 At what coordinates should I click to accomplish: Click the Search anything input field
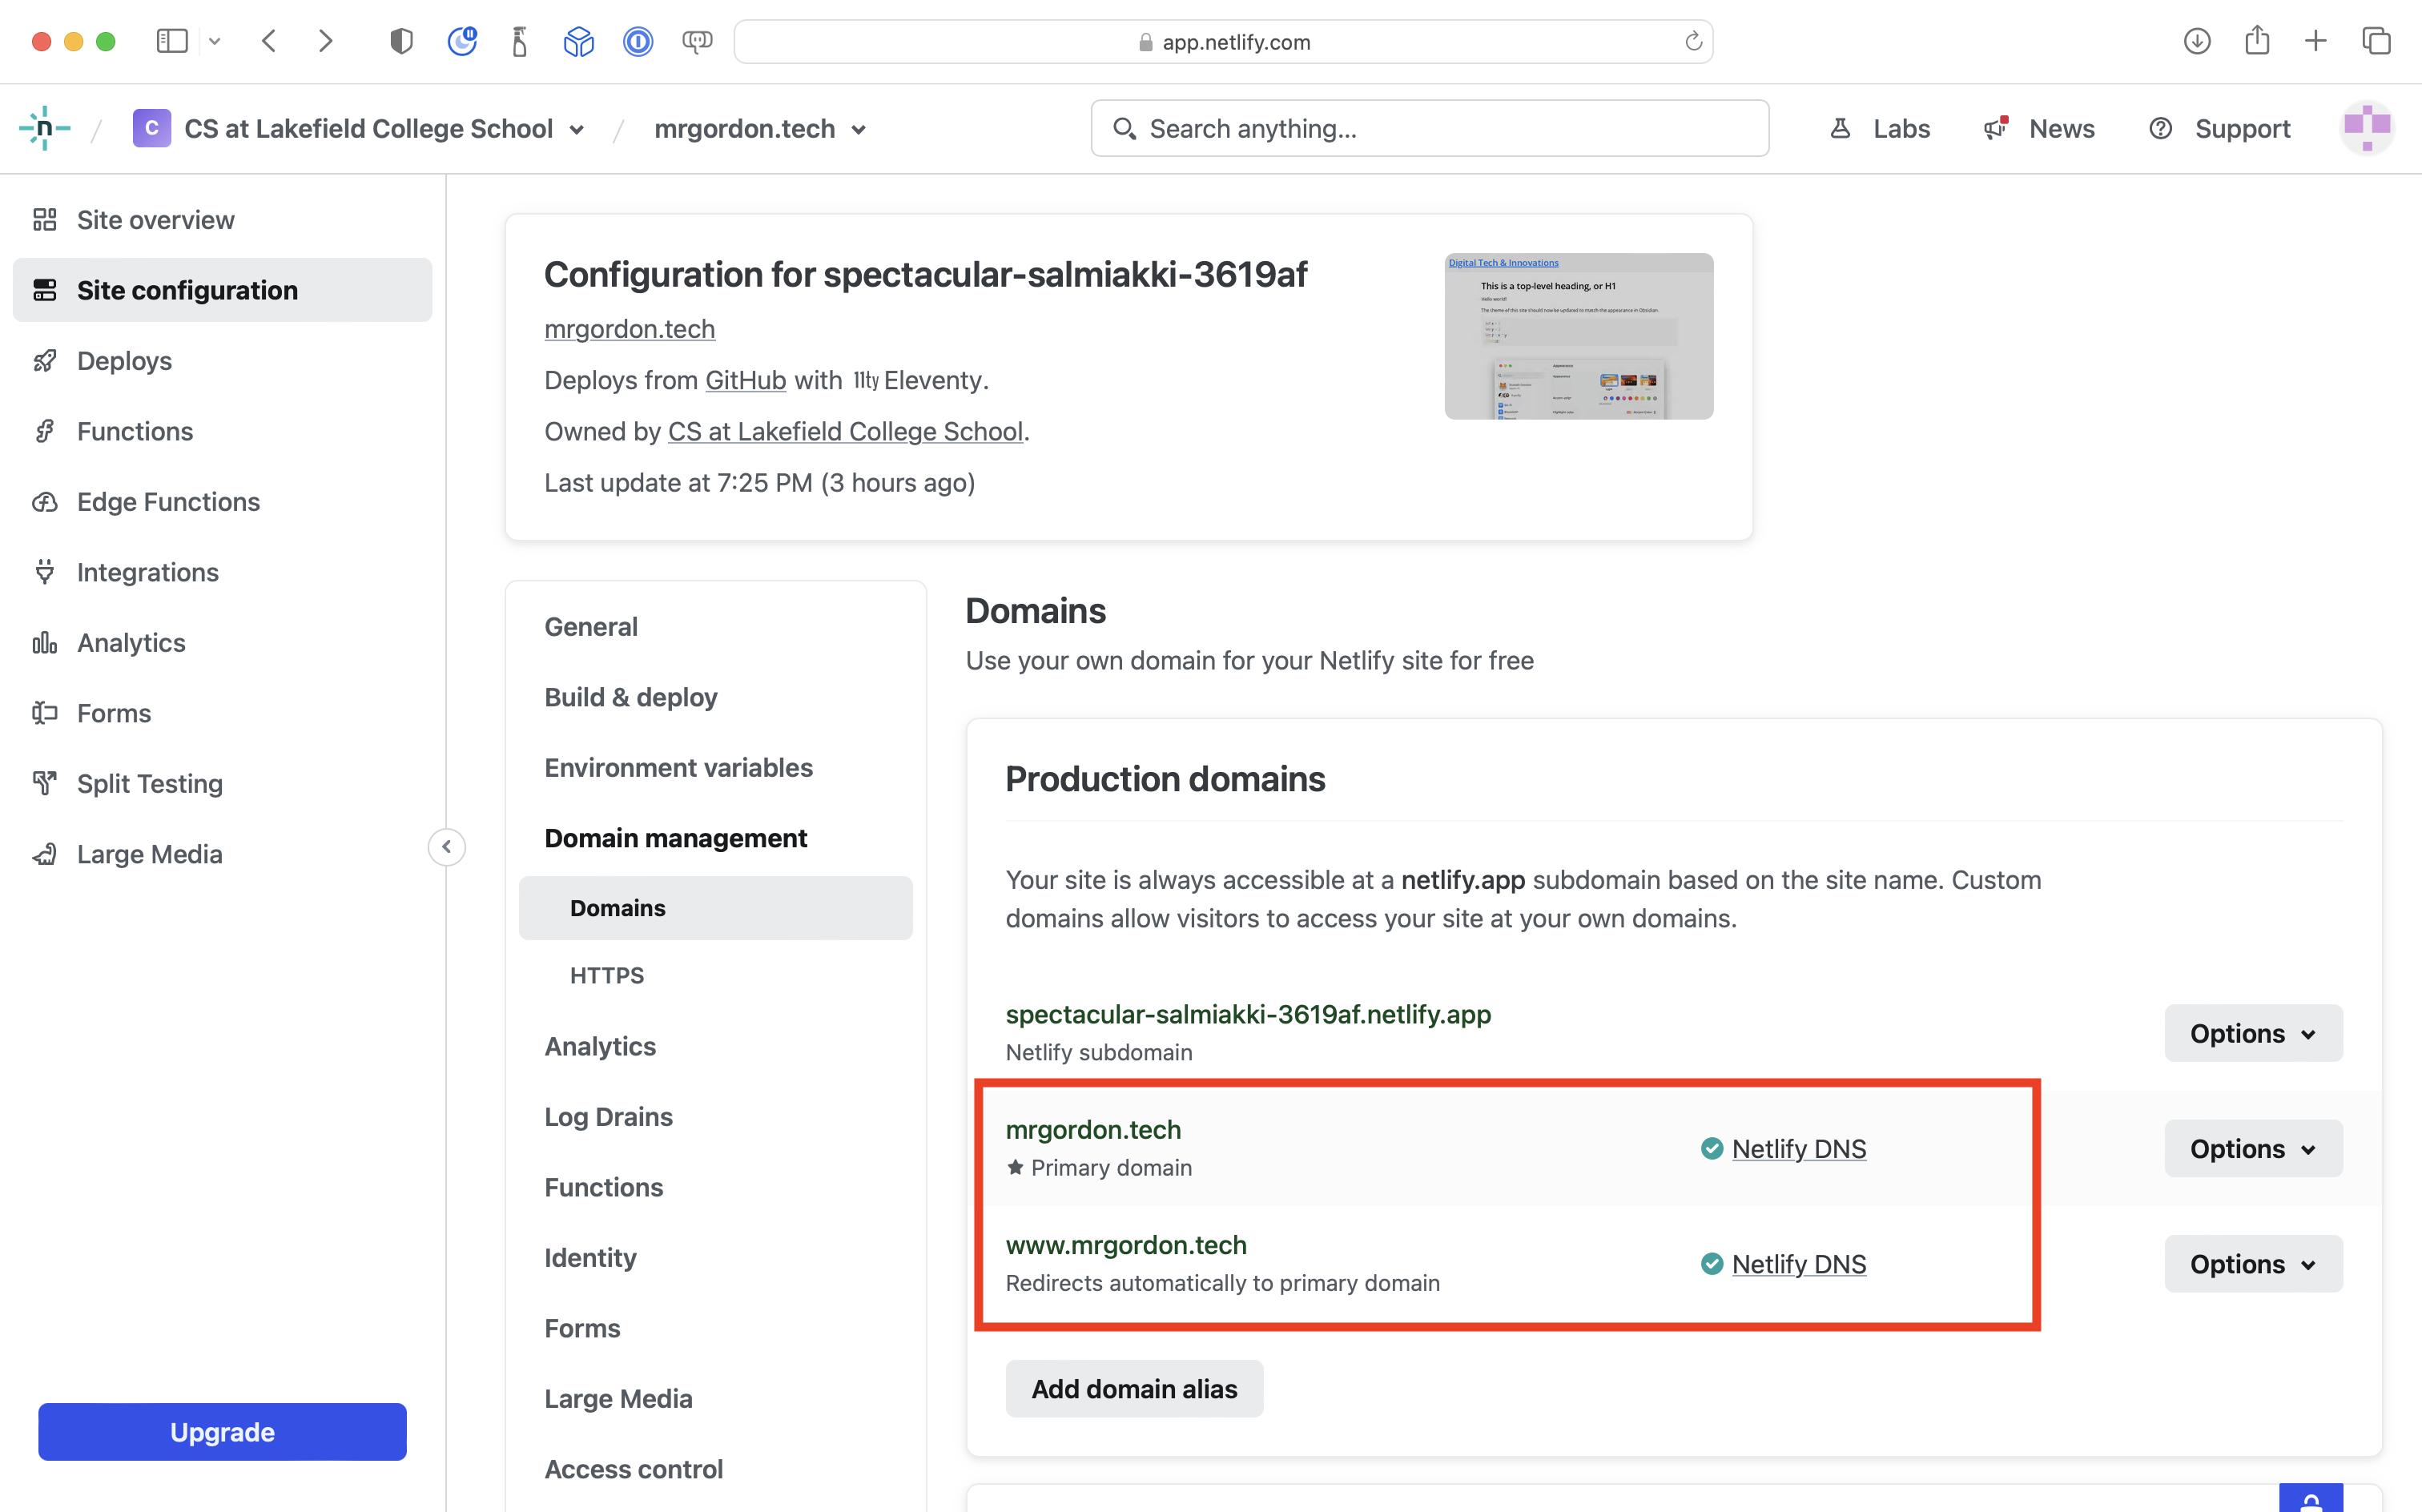(1430, 127)
